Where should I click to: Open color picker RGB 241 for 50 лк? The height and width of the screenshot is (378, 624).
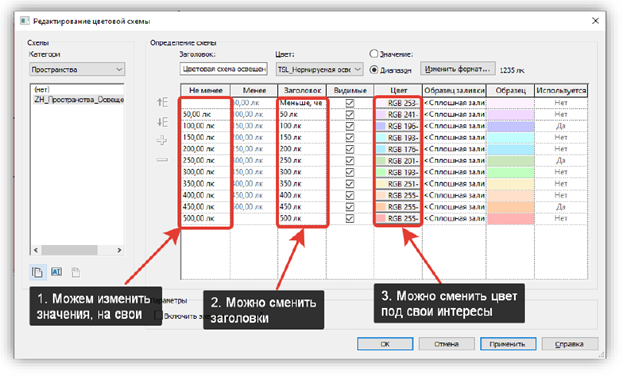coord(398,115)
